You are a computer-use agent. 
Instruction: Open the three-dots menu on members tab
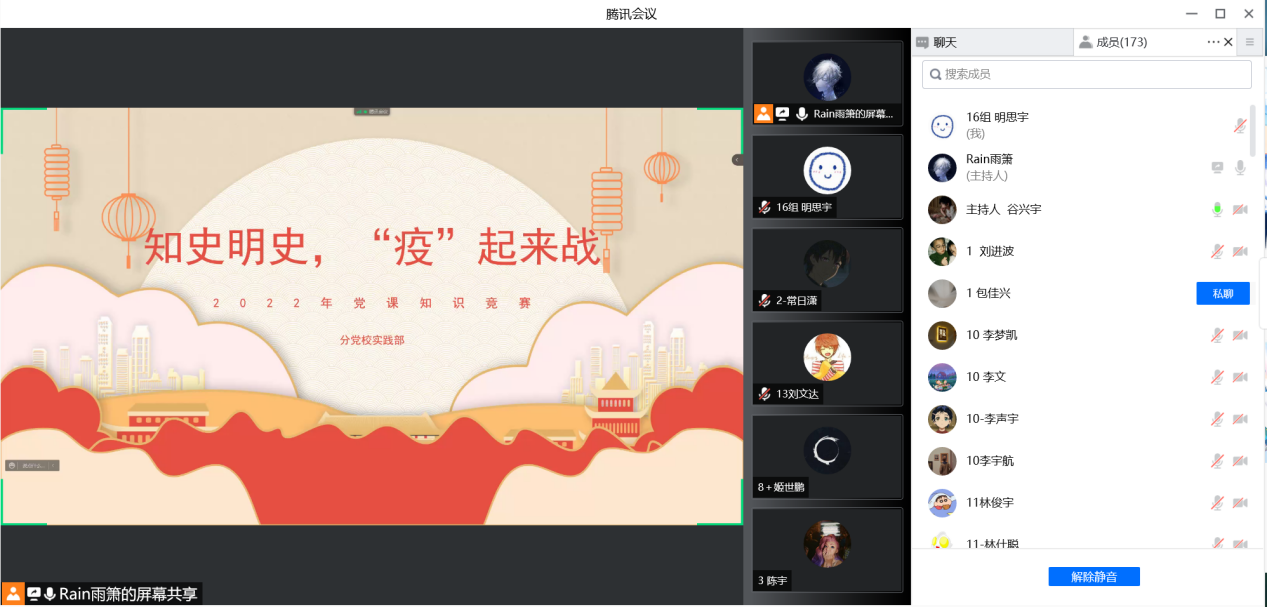click(x=1213, y=42)
